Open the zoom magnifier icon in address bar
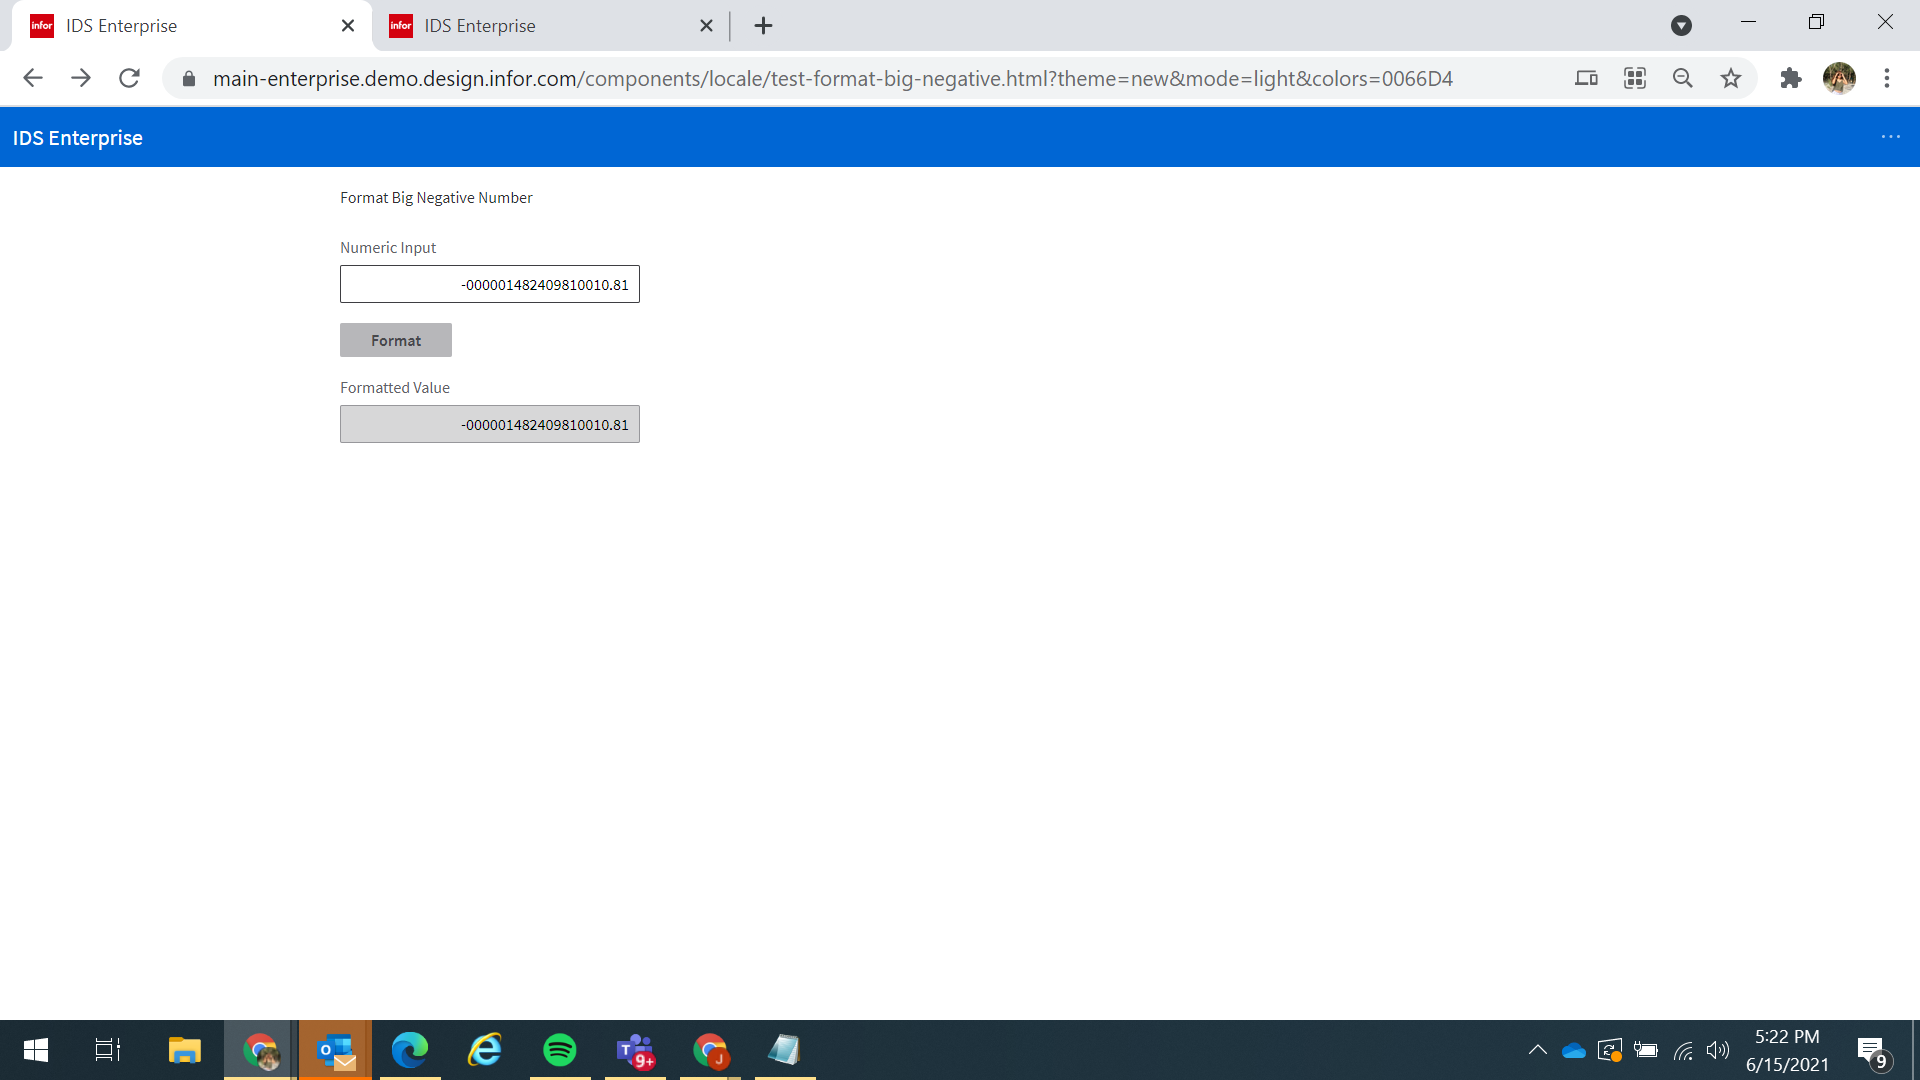Screen dimensions: 1920x1080 pos(1683,78)
